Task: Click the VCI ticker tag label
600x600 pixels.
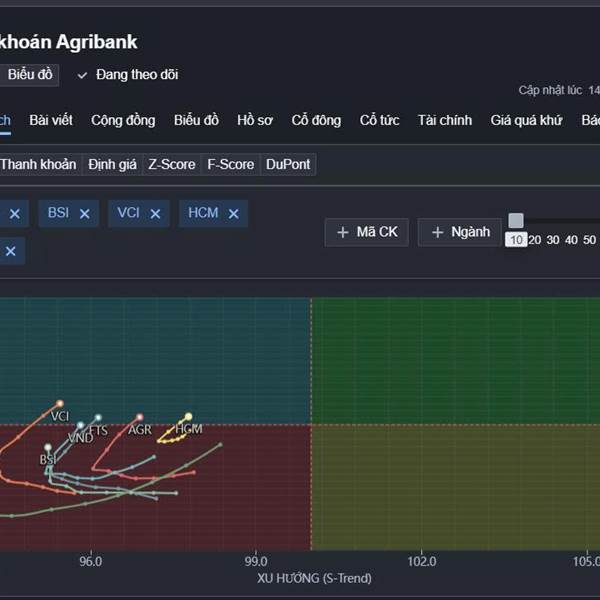Action: [x=129, y=213]
